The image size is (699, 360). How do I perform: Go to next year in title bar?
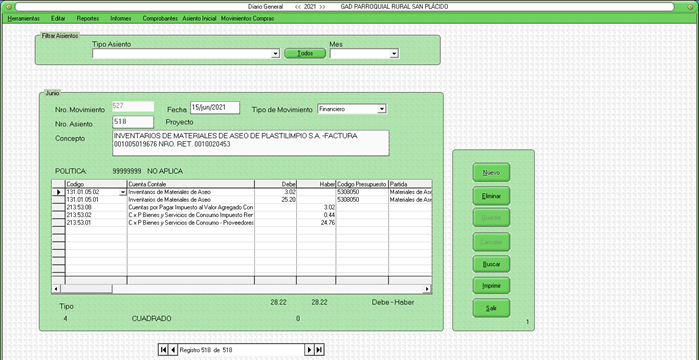[x=322, y=7]
